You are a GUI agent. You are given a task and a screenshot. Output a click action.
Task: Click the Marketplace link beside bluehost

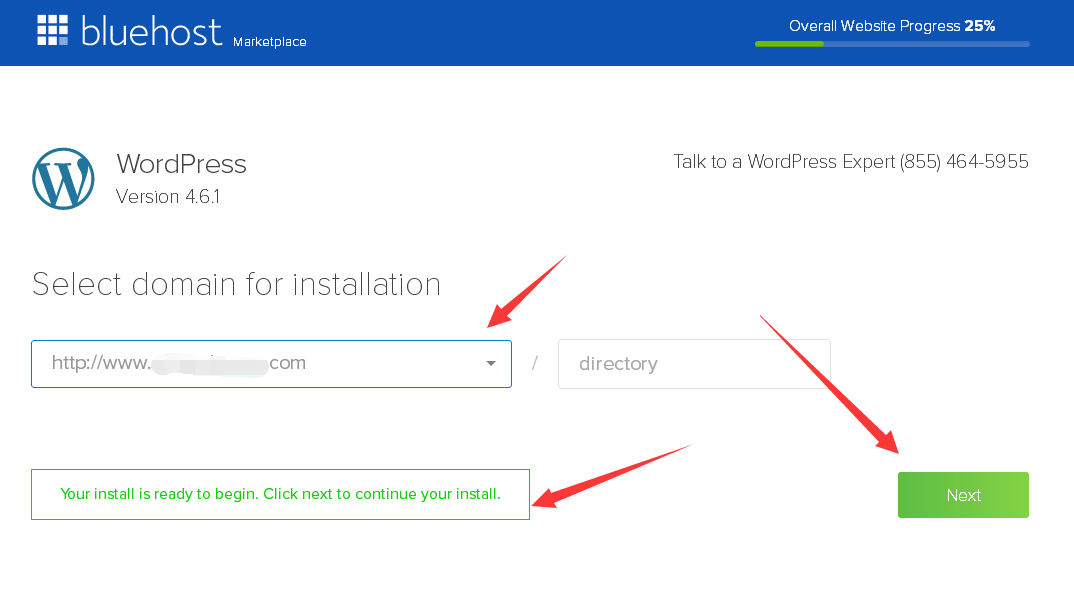(x=269, y=42)
